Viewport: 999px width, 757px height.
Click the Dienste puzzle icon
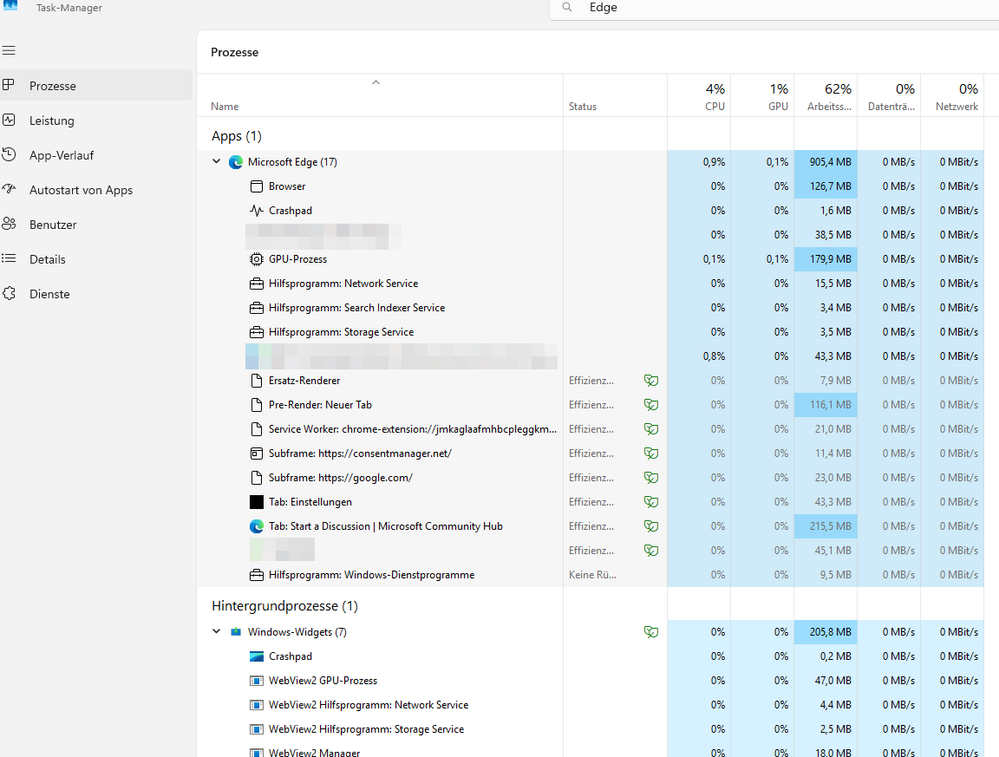point(9,294)
